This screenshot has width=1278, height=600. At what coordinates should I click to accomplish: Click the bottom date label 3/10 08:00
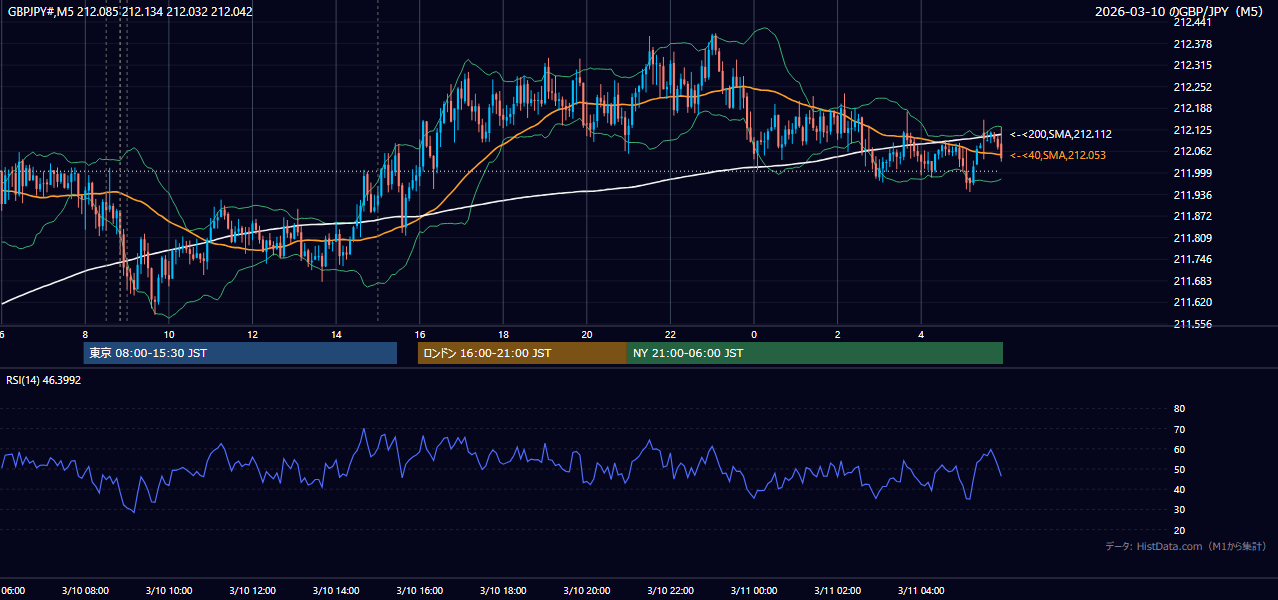[85, 591]
